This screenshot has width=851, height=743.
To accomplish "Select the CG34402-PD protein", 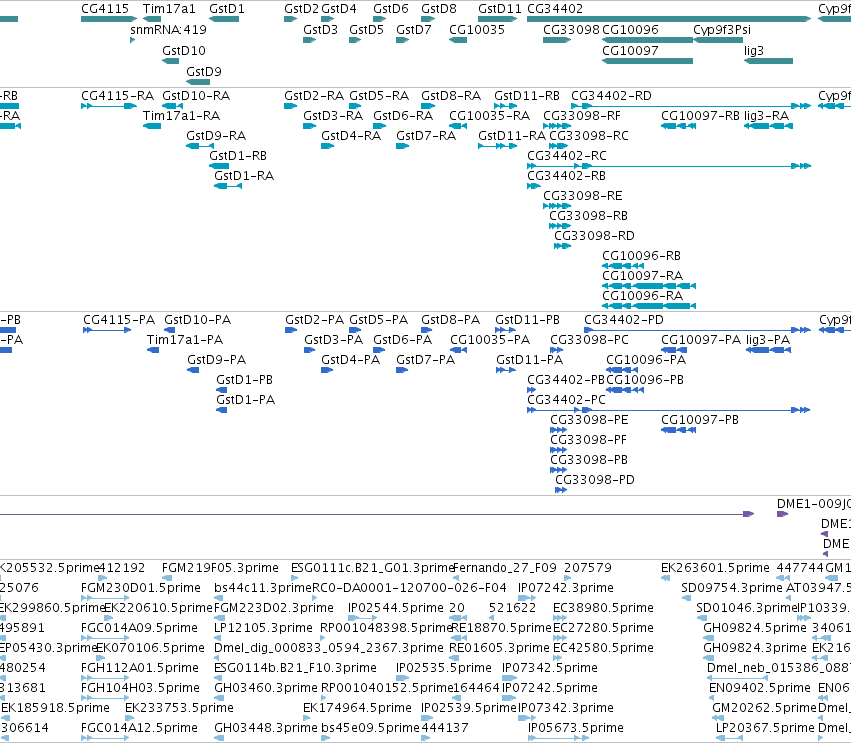I will click(x=697, y=330).
